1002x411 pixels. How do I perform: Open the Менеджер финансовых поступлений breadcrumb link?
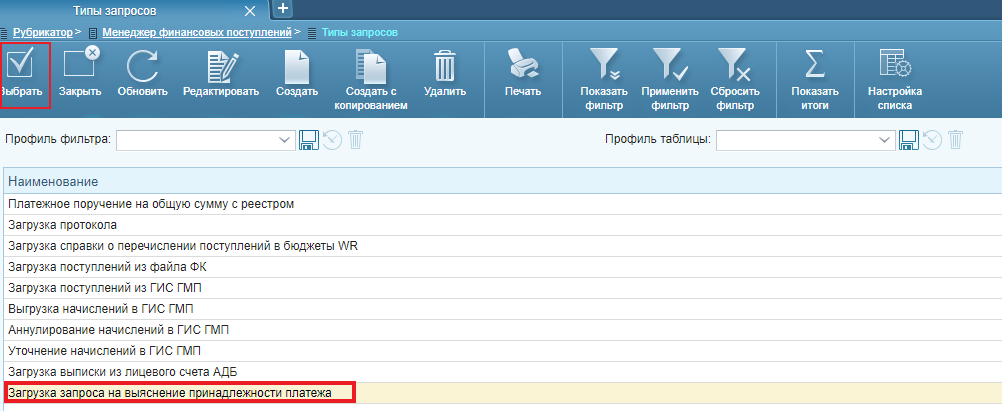click(197, 31)
